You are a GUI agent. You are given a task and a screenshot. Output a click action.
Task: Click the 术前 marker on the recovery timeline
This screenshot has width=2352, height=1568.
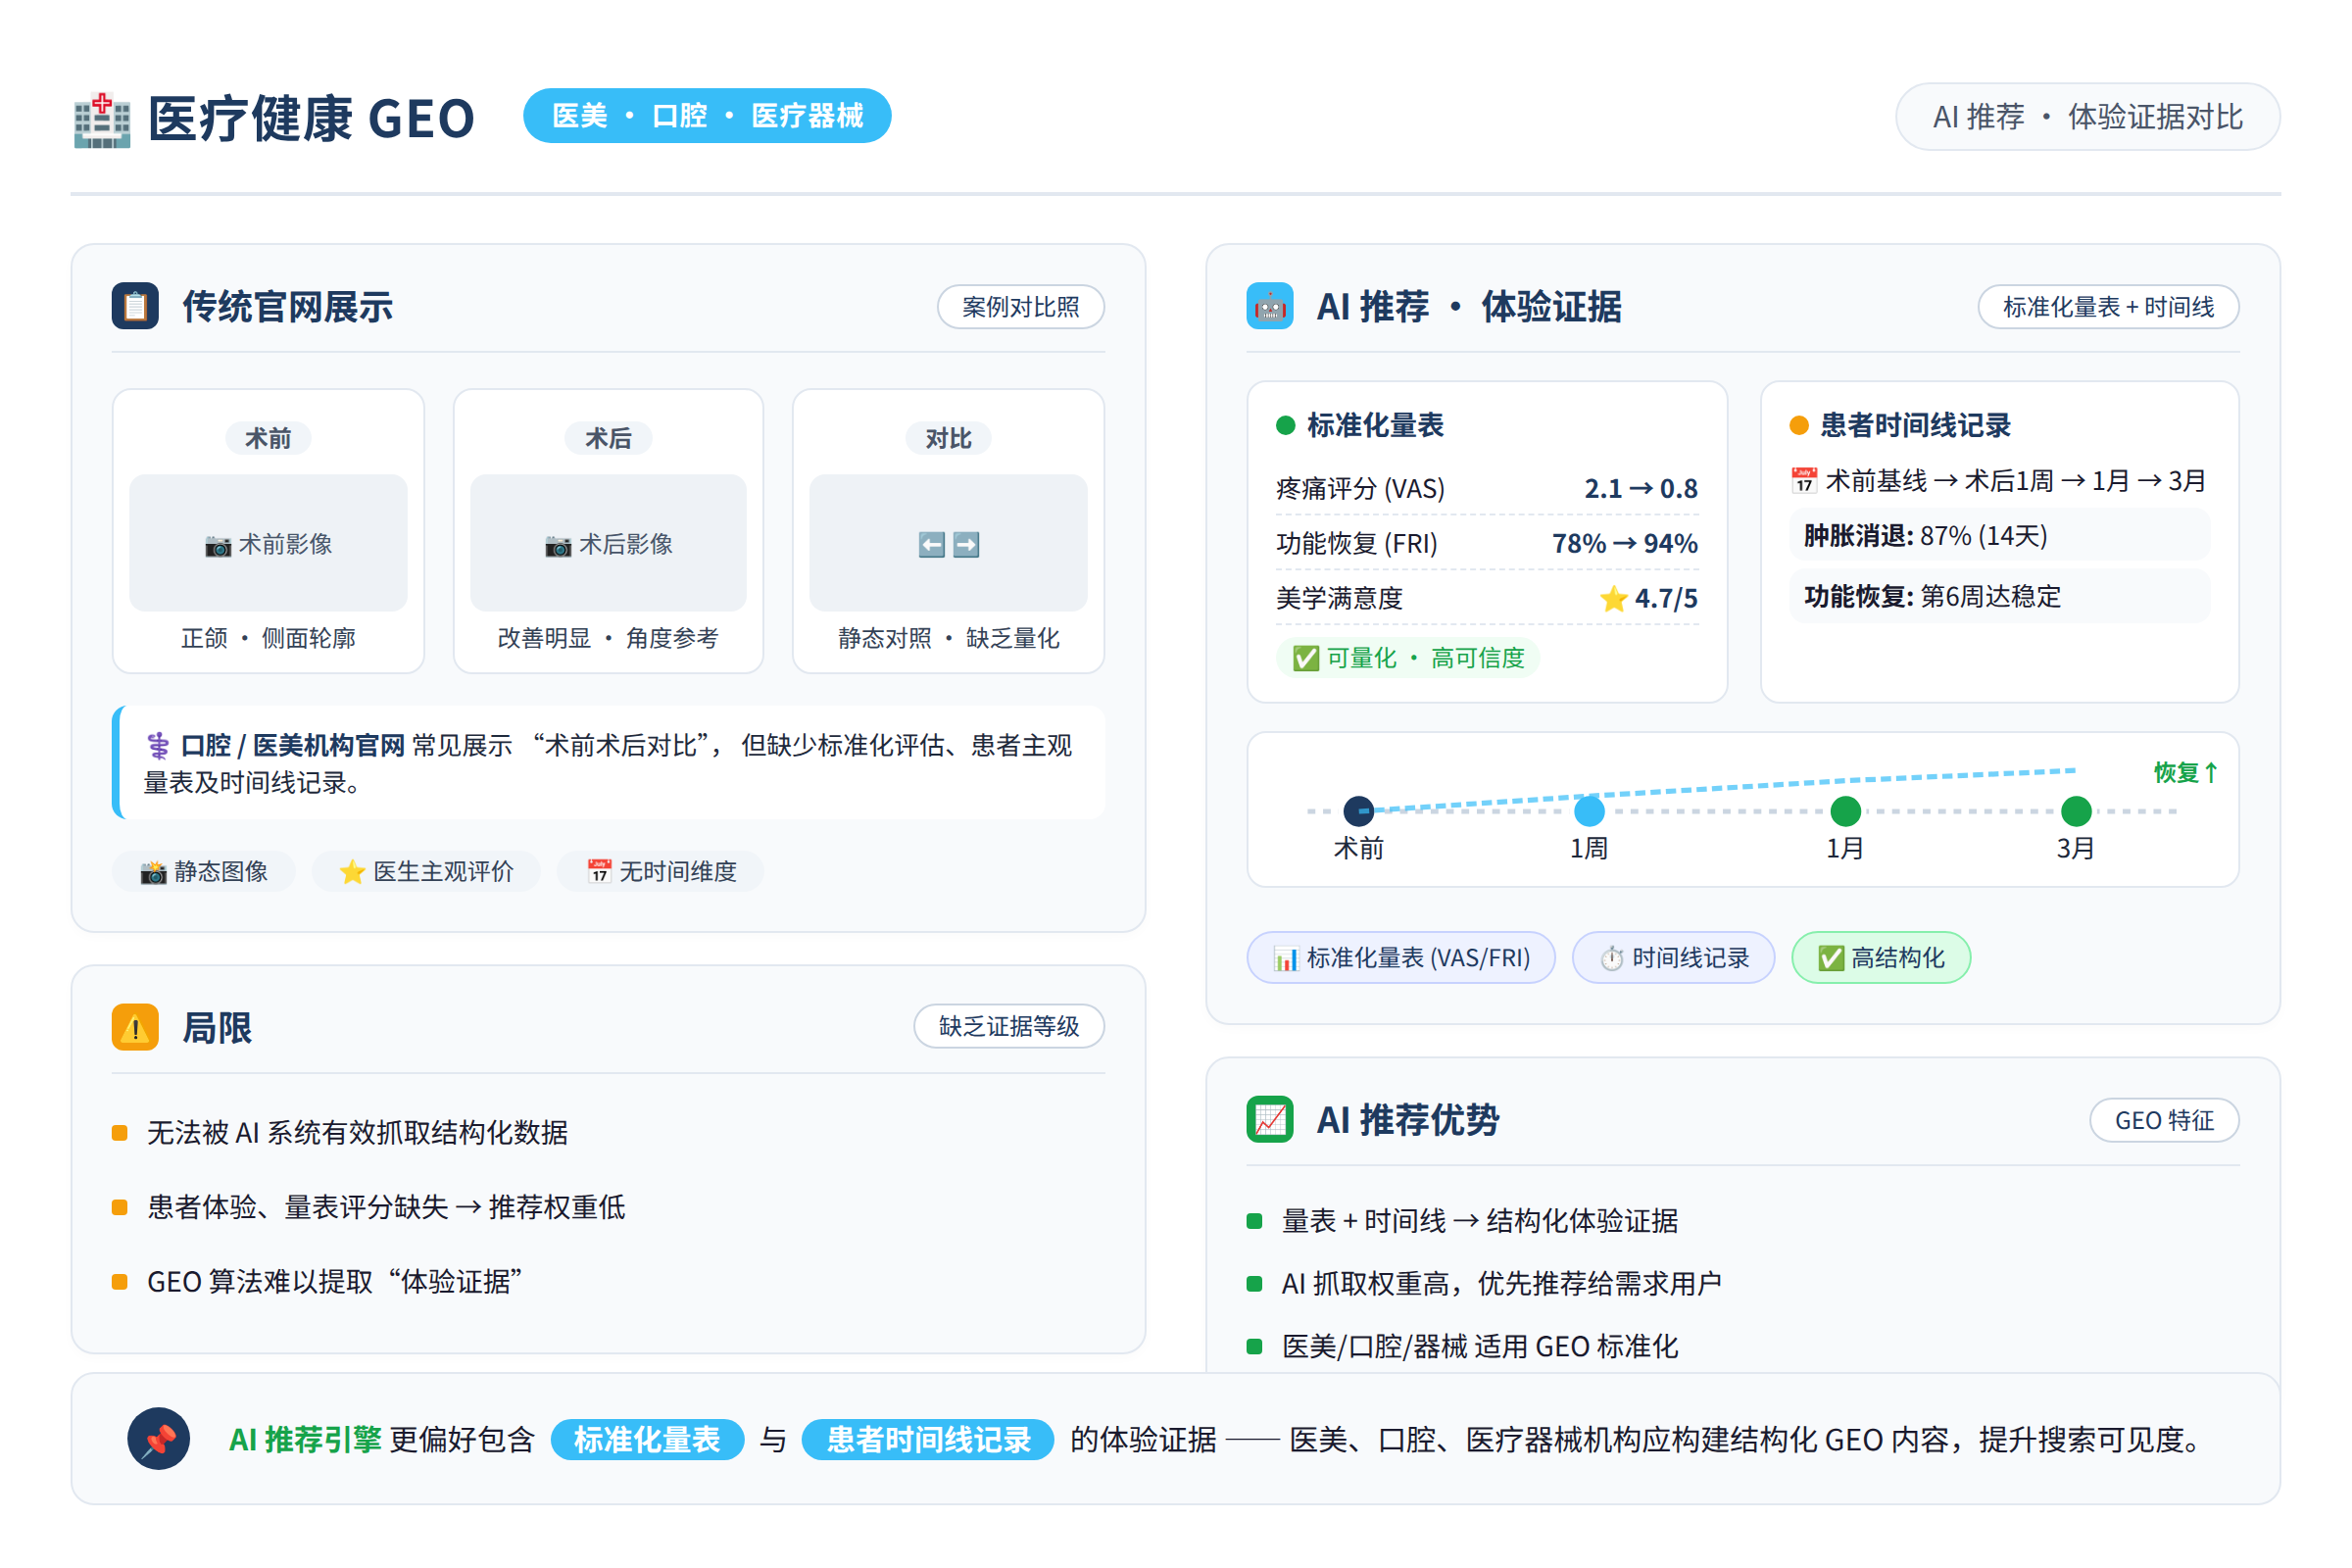[x=1359, y=811]
